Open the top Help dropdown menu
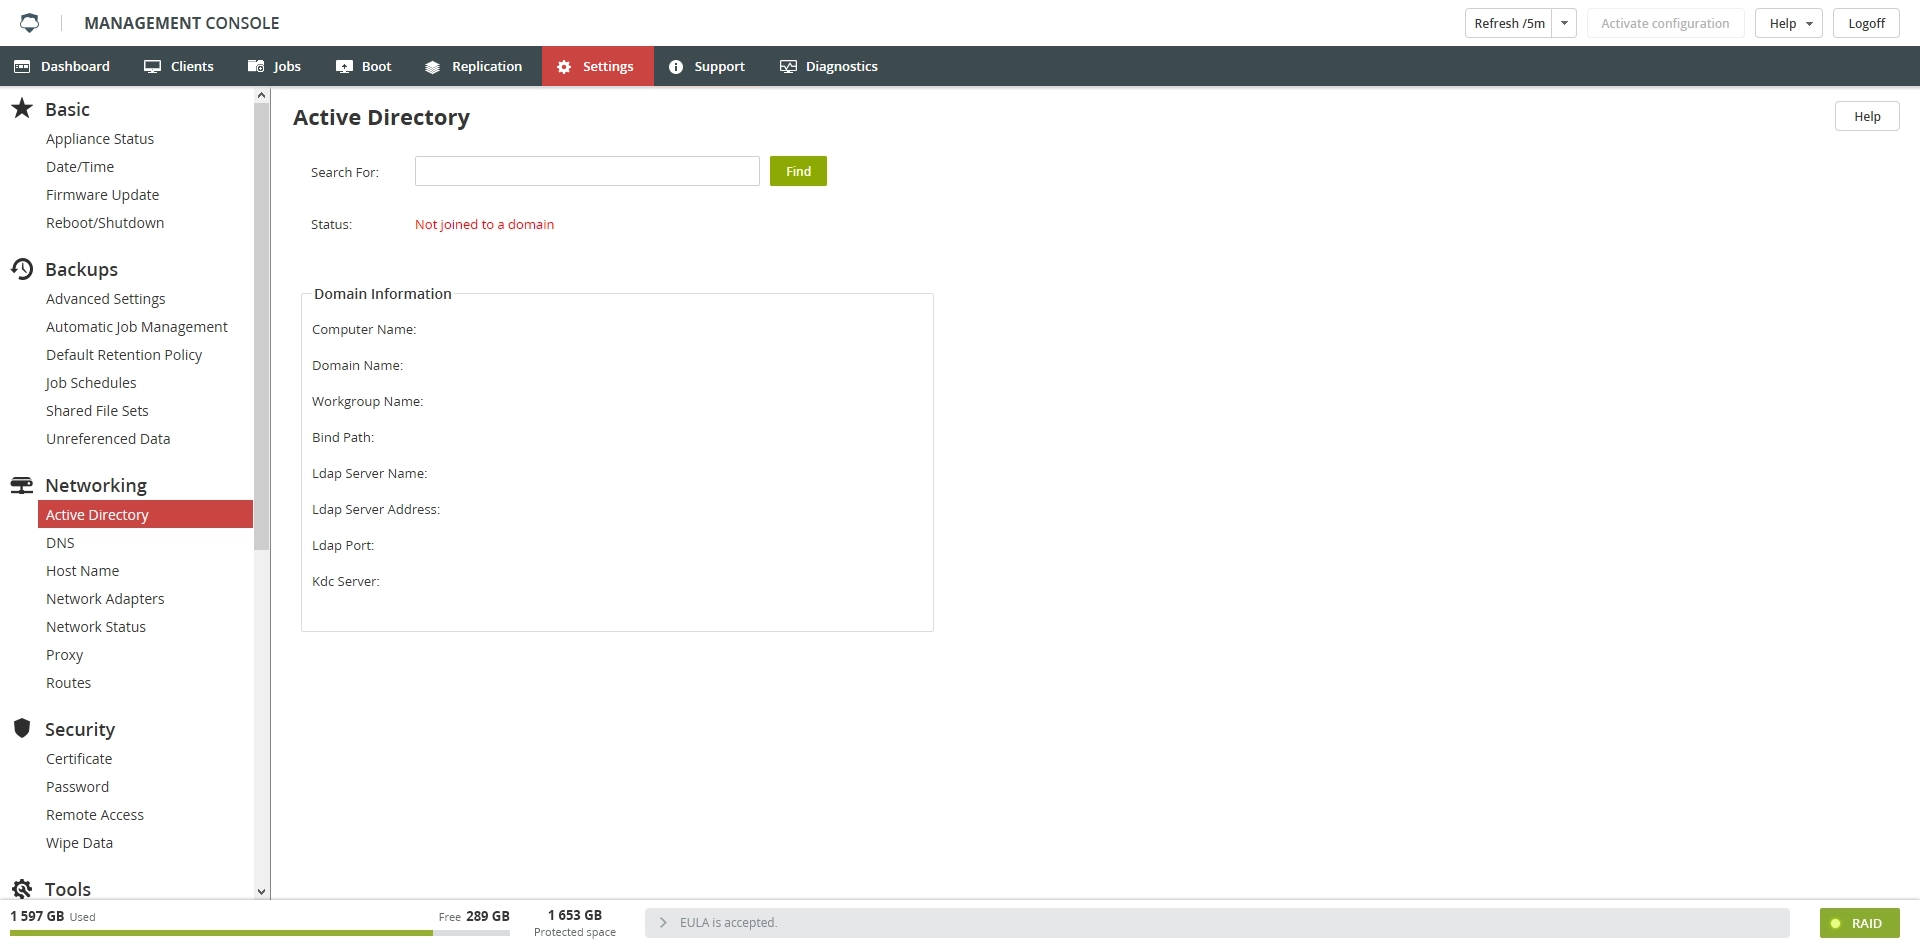 1789,23
